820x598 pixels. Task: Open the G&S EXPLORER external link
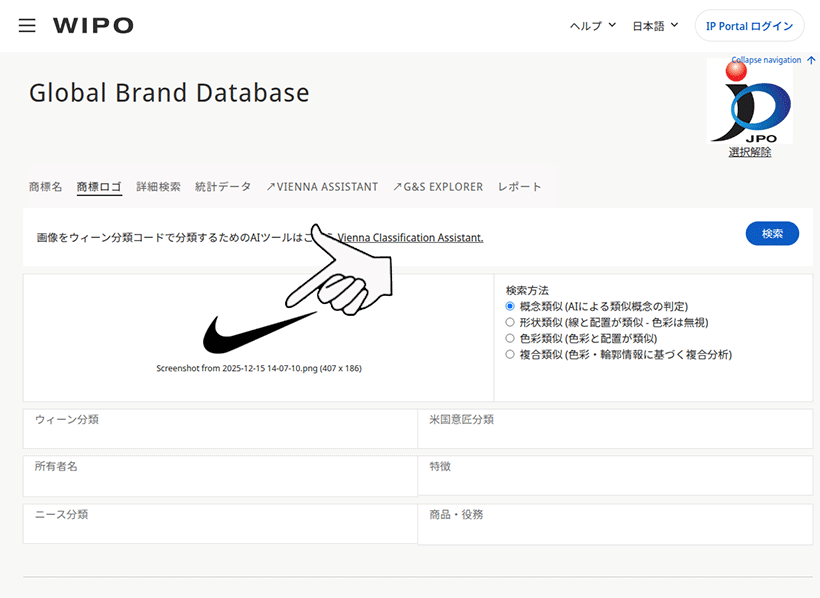click(437, 187)
